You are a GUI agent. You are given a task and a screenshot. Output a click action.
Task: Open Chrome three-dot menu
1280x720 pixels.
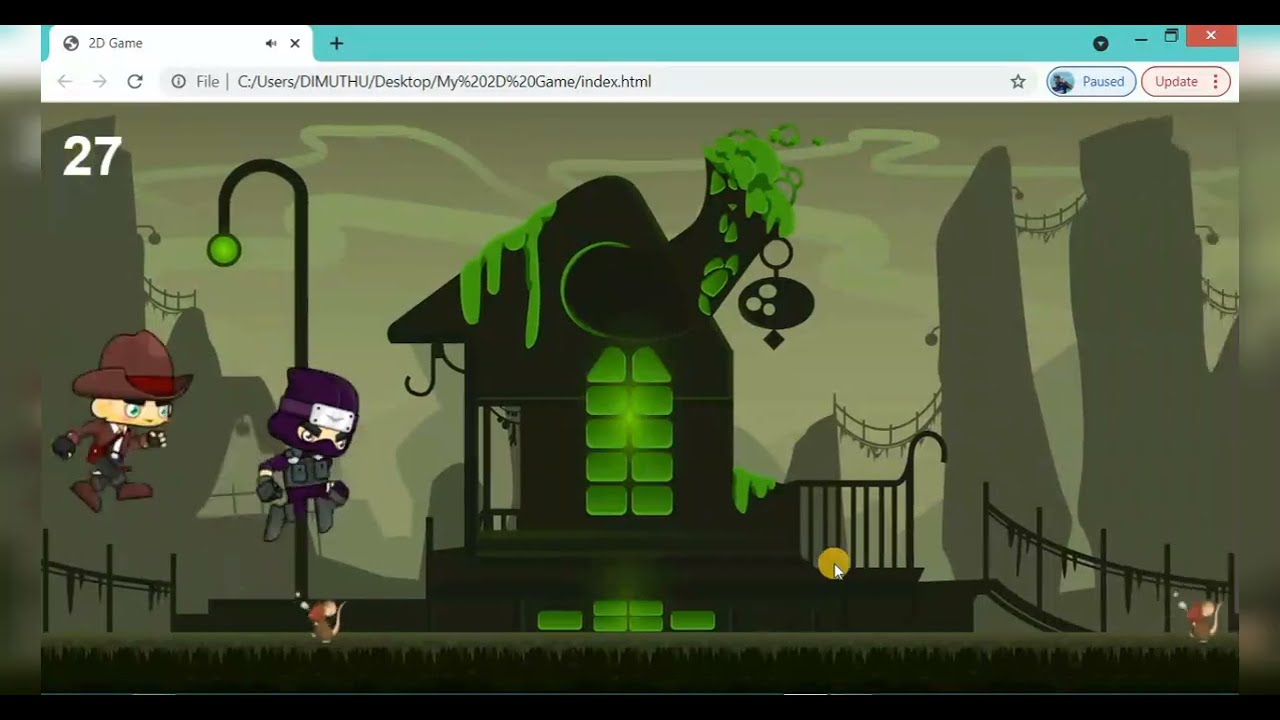pyautogui.click(x=1215, y=82)
